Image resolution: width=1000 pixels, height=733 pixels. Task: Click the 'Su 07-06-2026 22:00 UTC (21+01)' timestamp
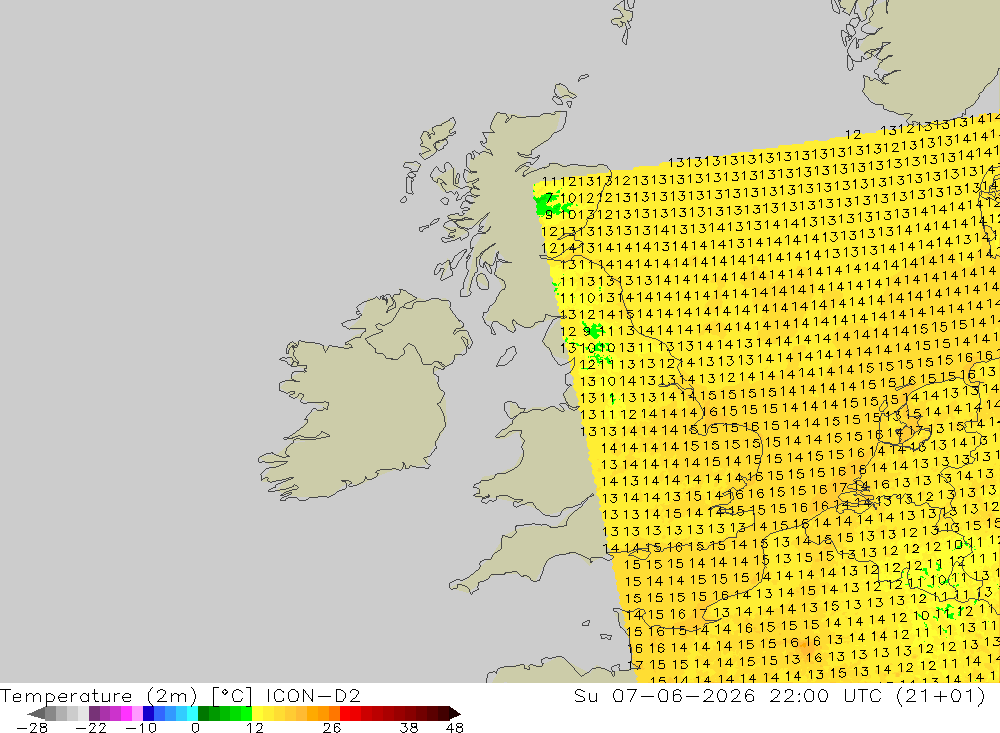779,695
